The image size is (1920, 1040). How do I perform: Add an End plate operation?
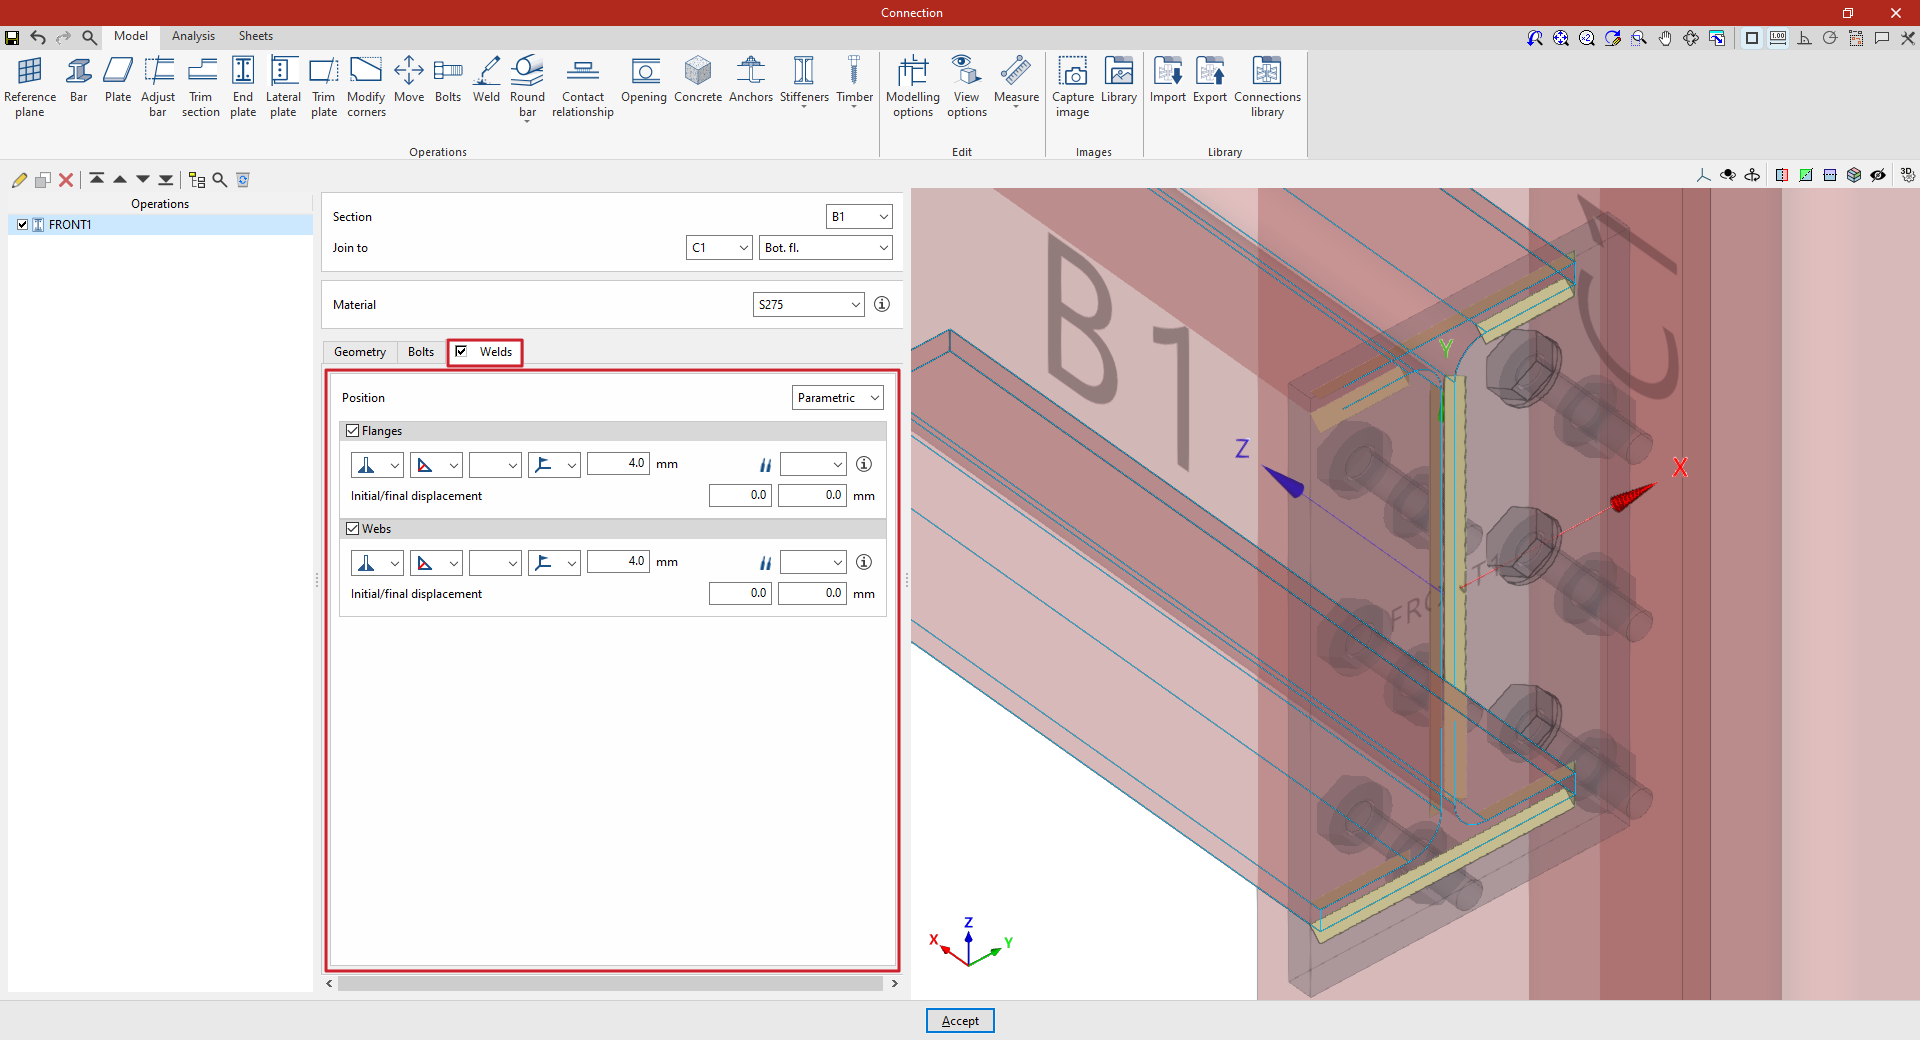point(243,87)
